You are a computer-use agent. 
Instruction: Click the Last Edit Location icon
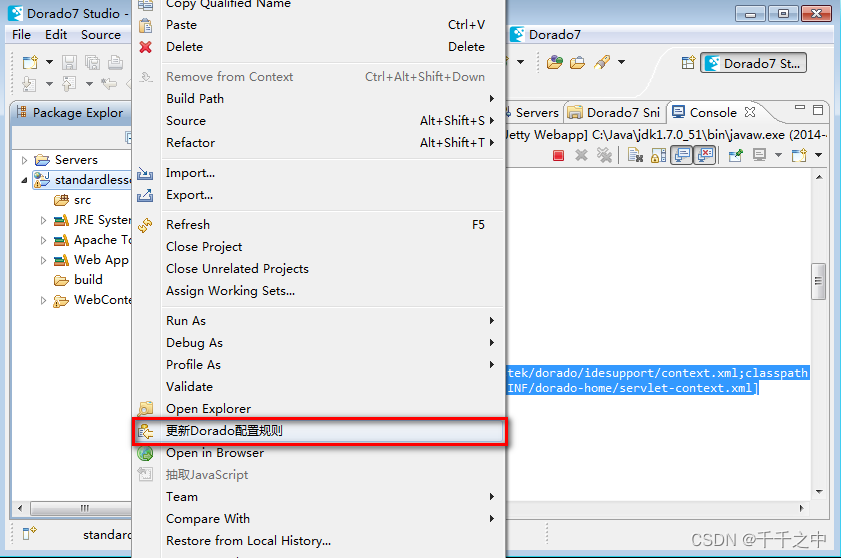(x=109, y=84)
